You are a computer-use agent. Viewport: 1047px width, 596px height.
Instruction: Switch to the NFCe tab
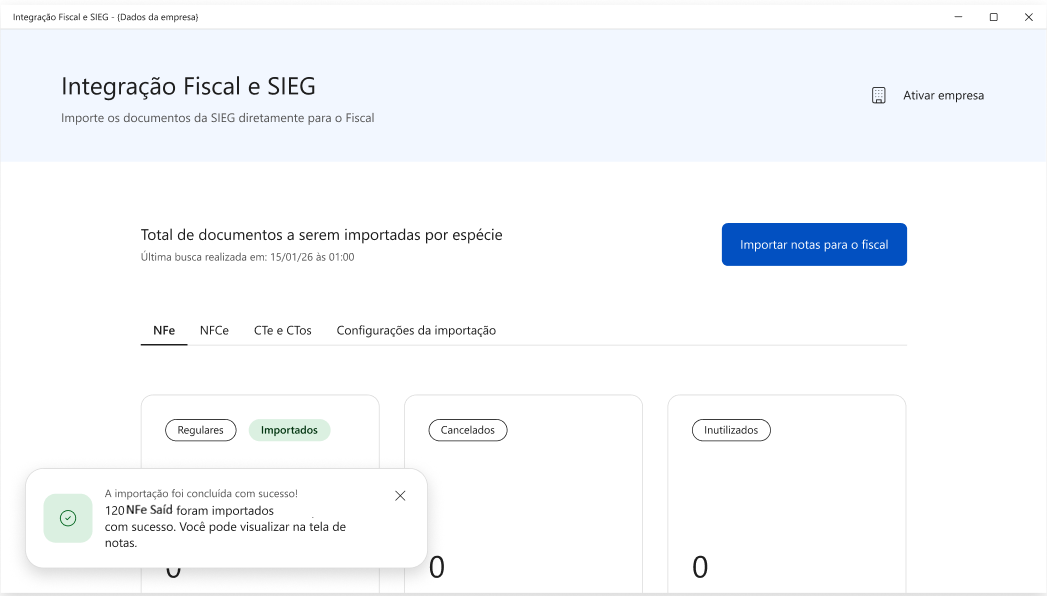[x=214, y=330]
